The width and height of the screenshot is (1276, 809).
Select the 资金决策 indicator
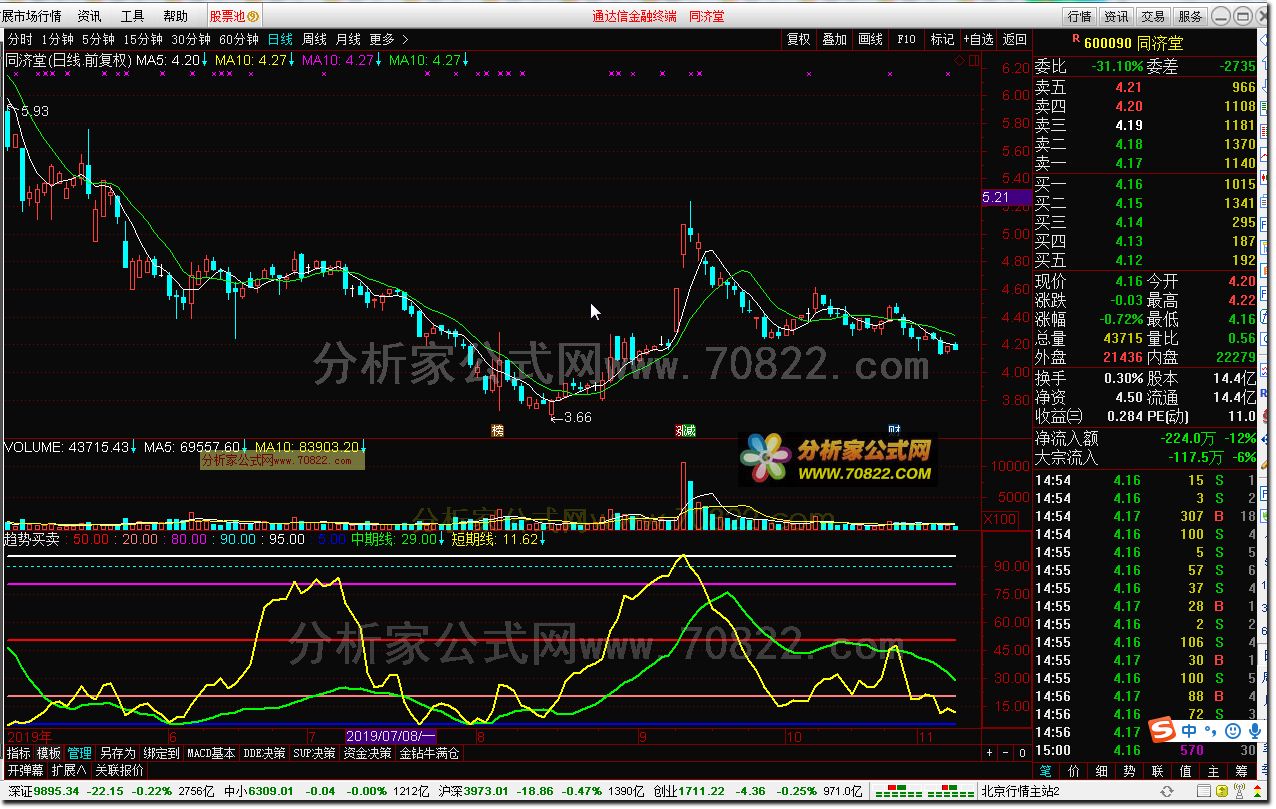(367, 753)
